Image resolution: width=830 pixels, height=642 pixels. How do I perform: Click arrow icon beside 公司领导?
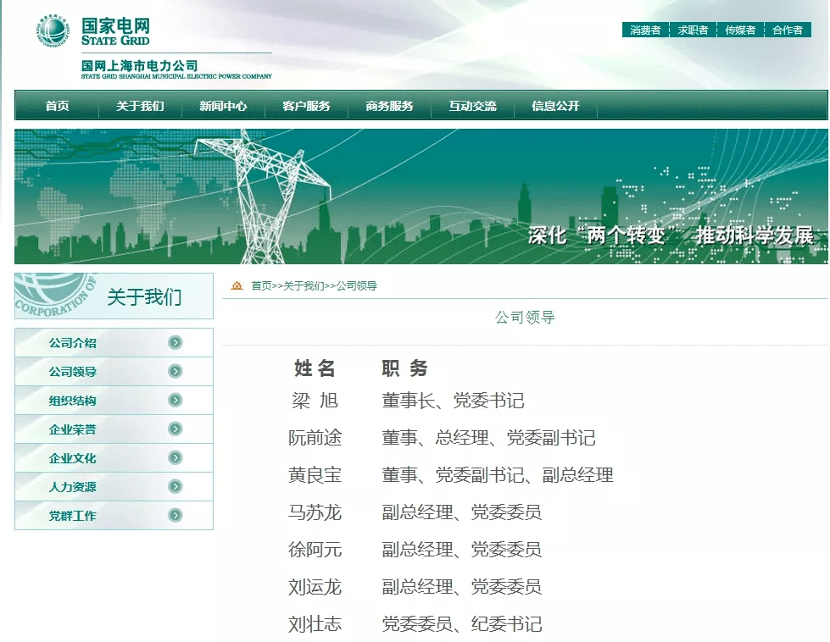pyautogui.click(x=175, y=372)
